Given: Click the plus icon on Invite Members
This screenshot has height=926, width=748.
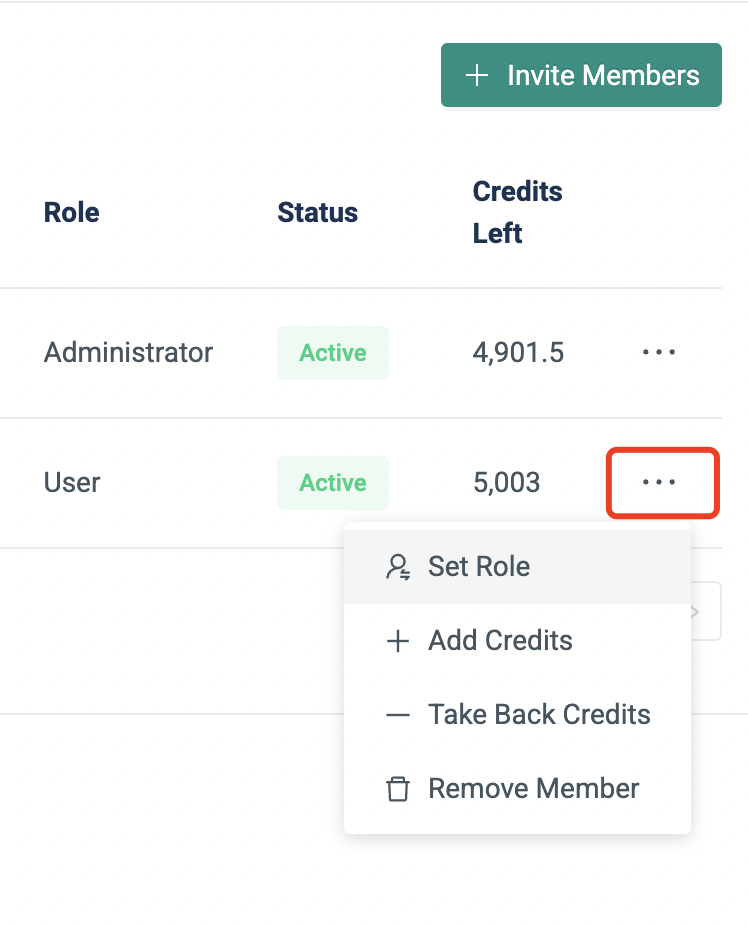Looking at the screenshot, I should (477, 75).
